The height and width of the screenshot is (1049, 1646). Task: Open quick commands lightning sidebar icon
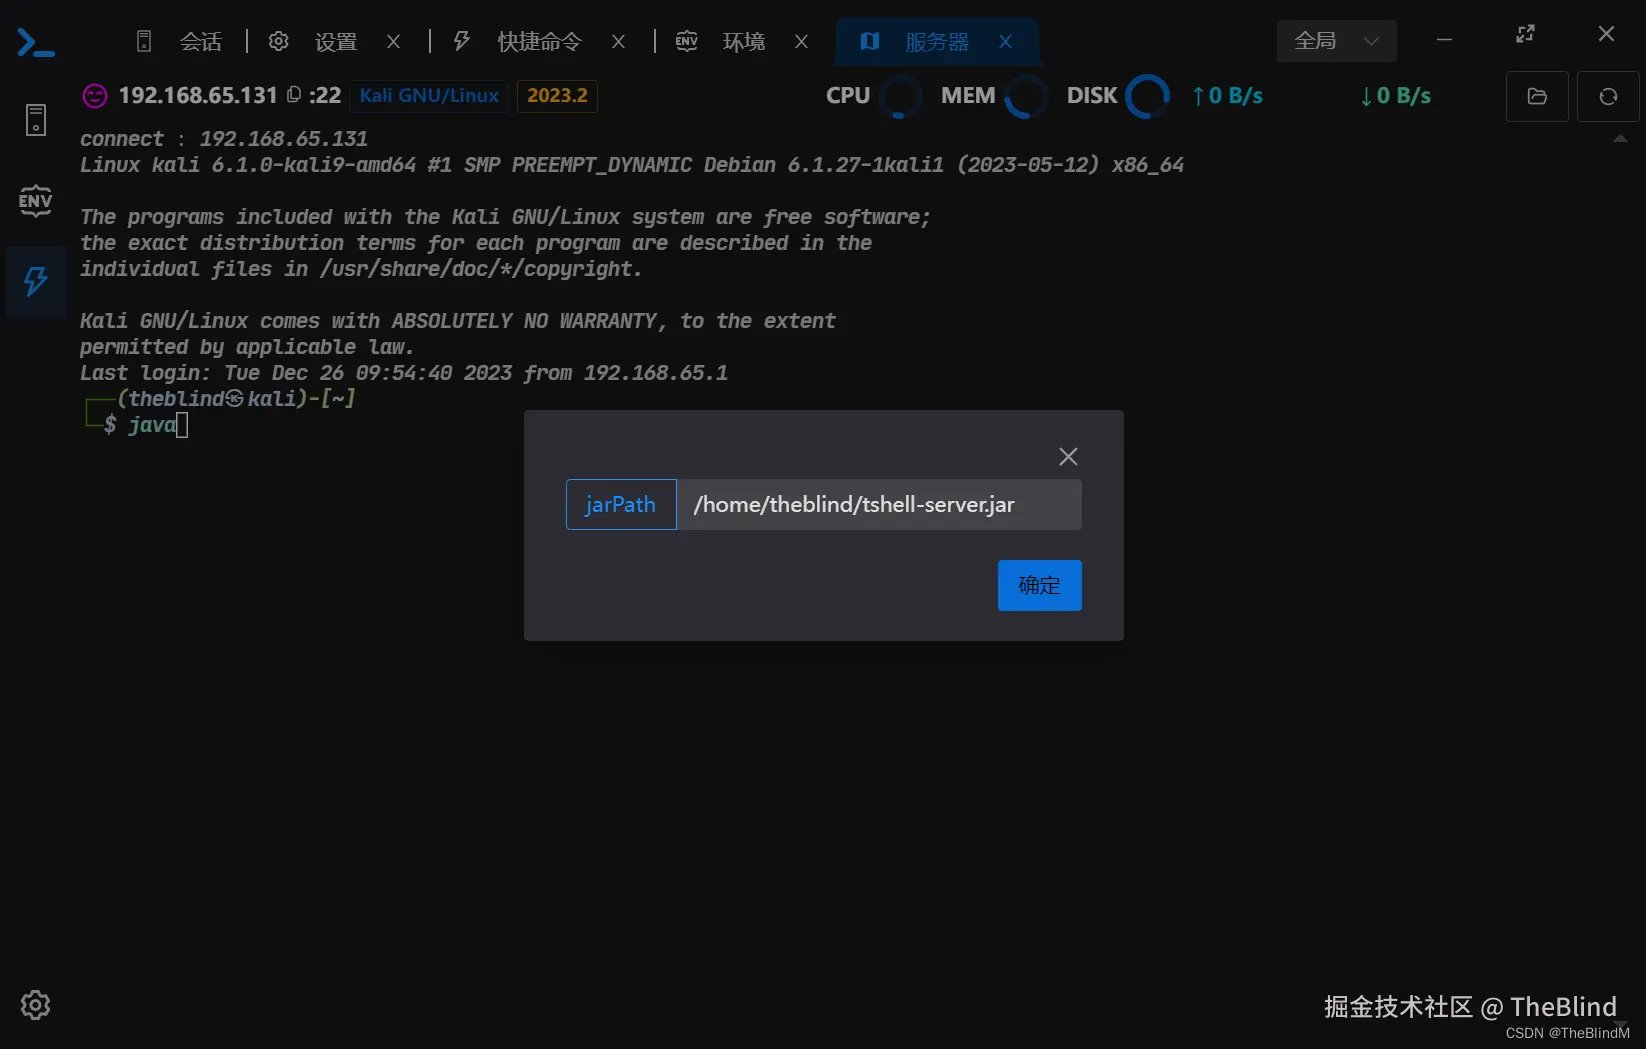click(x=36, y=281)
